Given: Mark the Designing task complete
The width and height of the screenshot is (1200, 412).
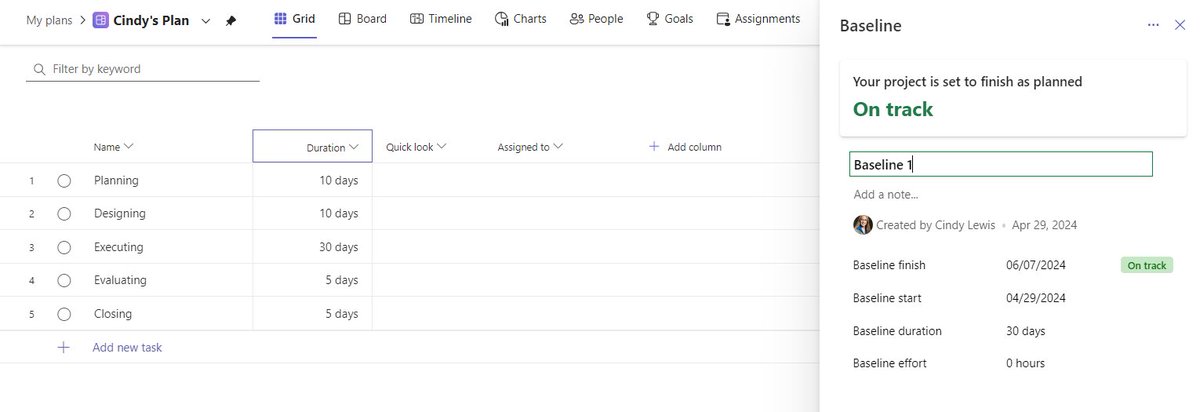Looking at the screenshot, I should [64, 213].
